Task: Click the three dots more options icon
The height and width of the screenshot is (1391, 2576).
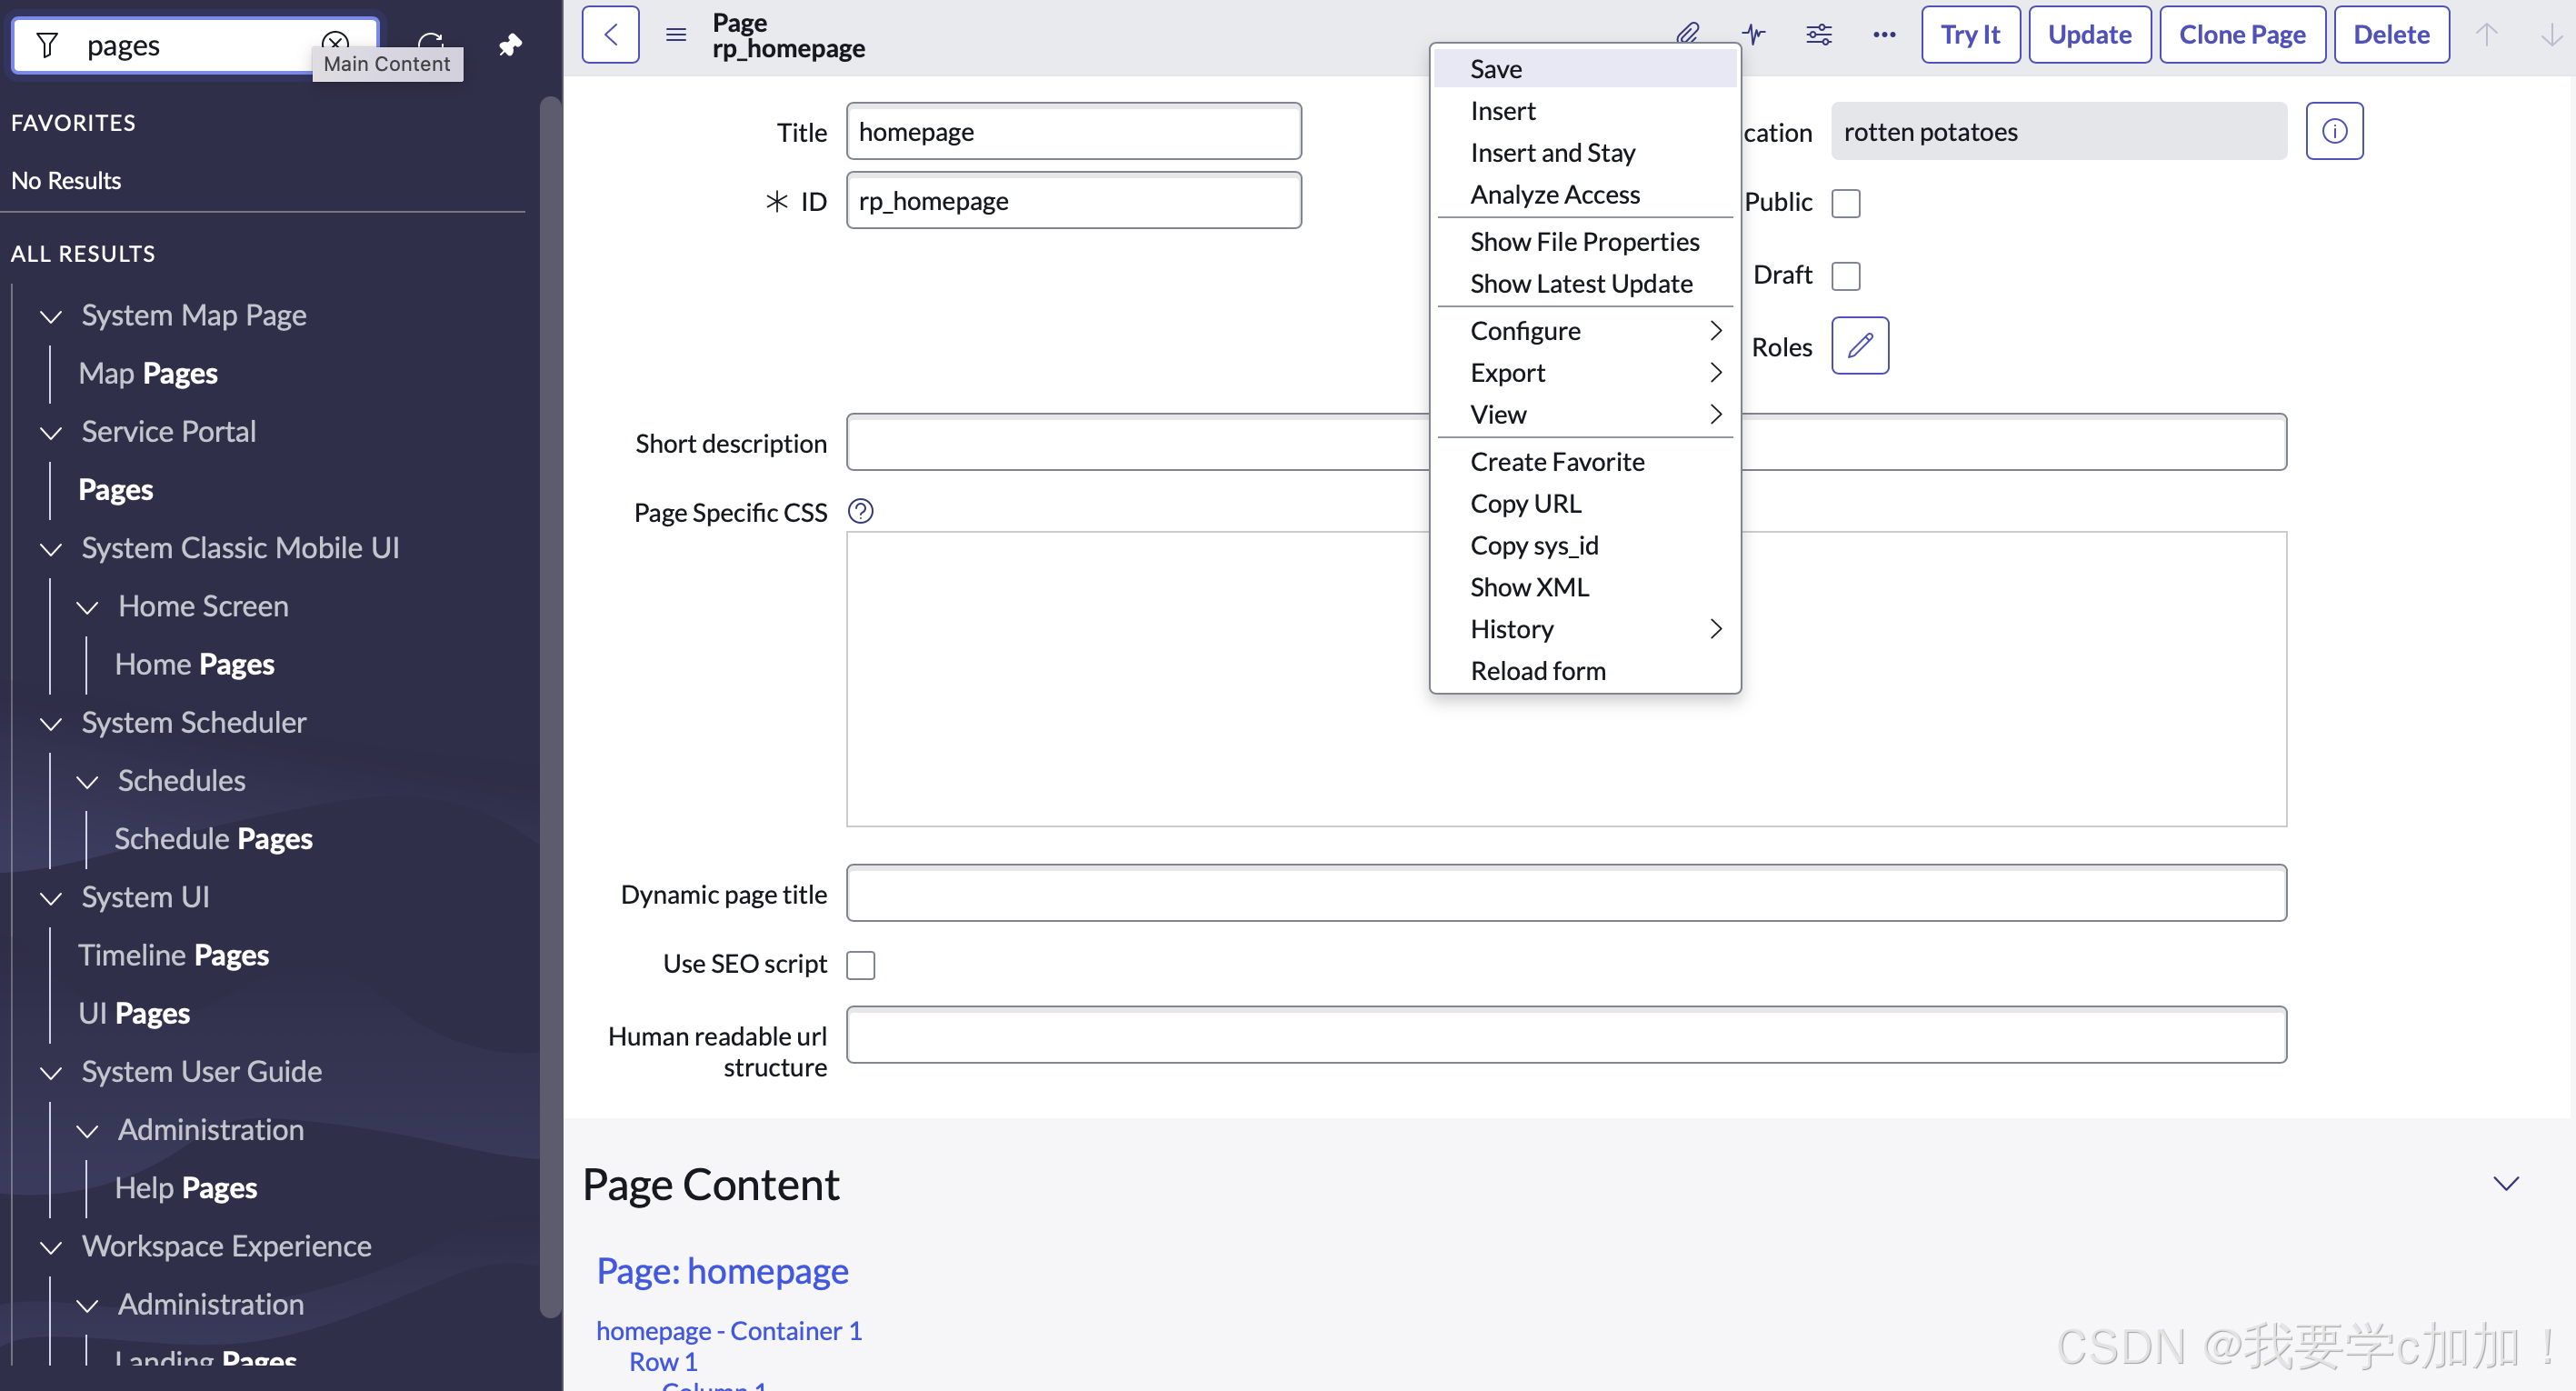Action: (1884, 35)
